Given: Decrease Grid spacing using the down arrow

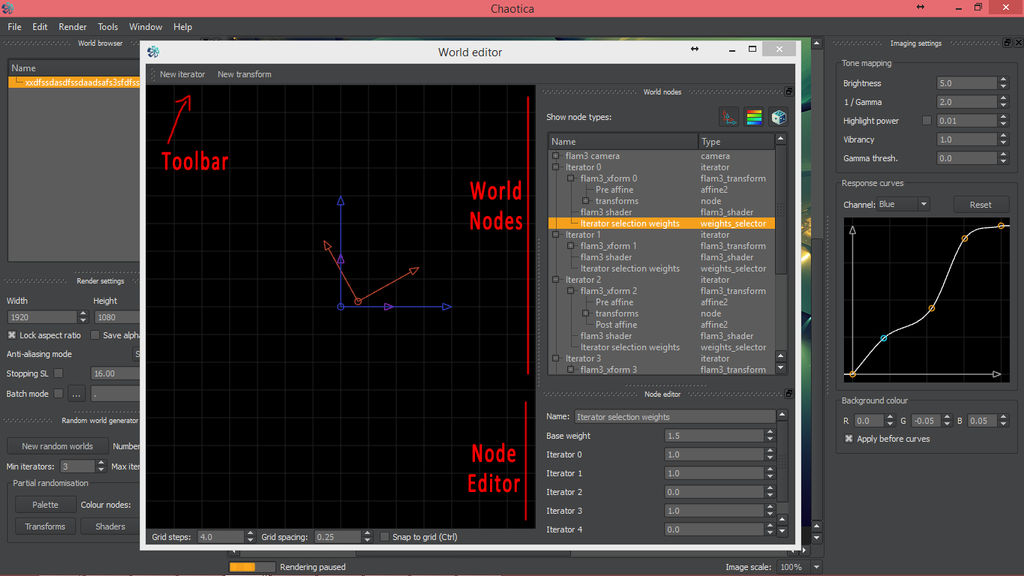Looking at the screenshot, I should [367, 540].
